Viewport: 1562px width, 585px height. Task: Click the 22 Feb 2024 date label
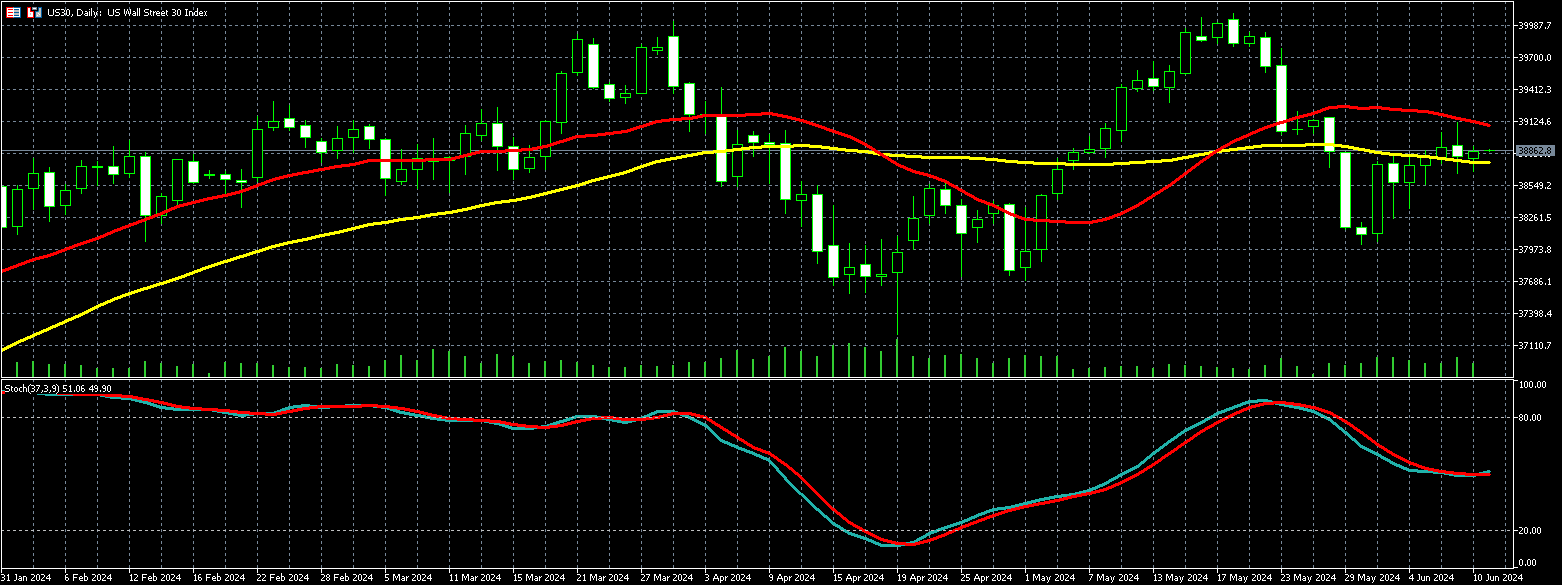tap(282, 577)
